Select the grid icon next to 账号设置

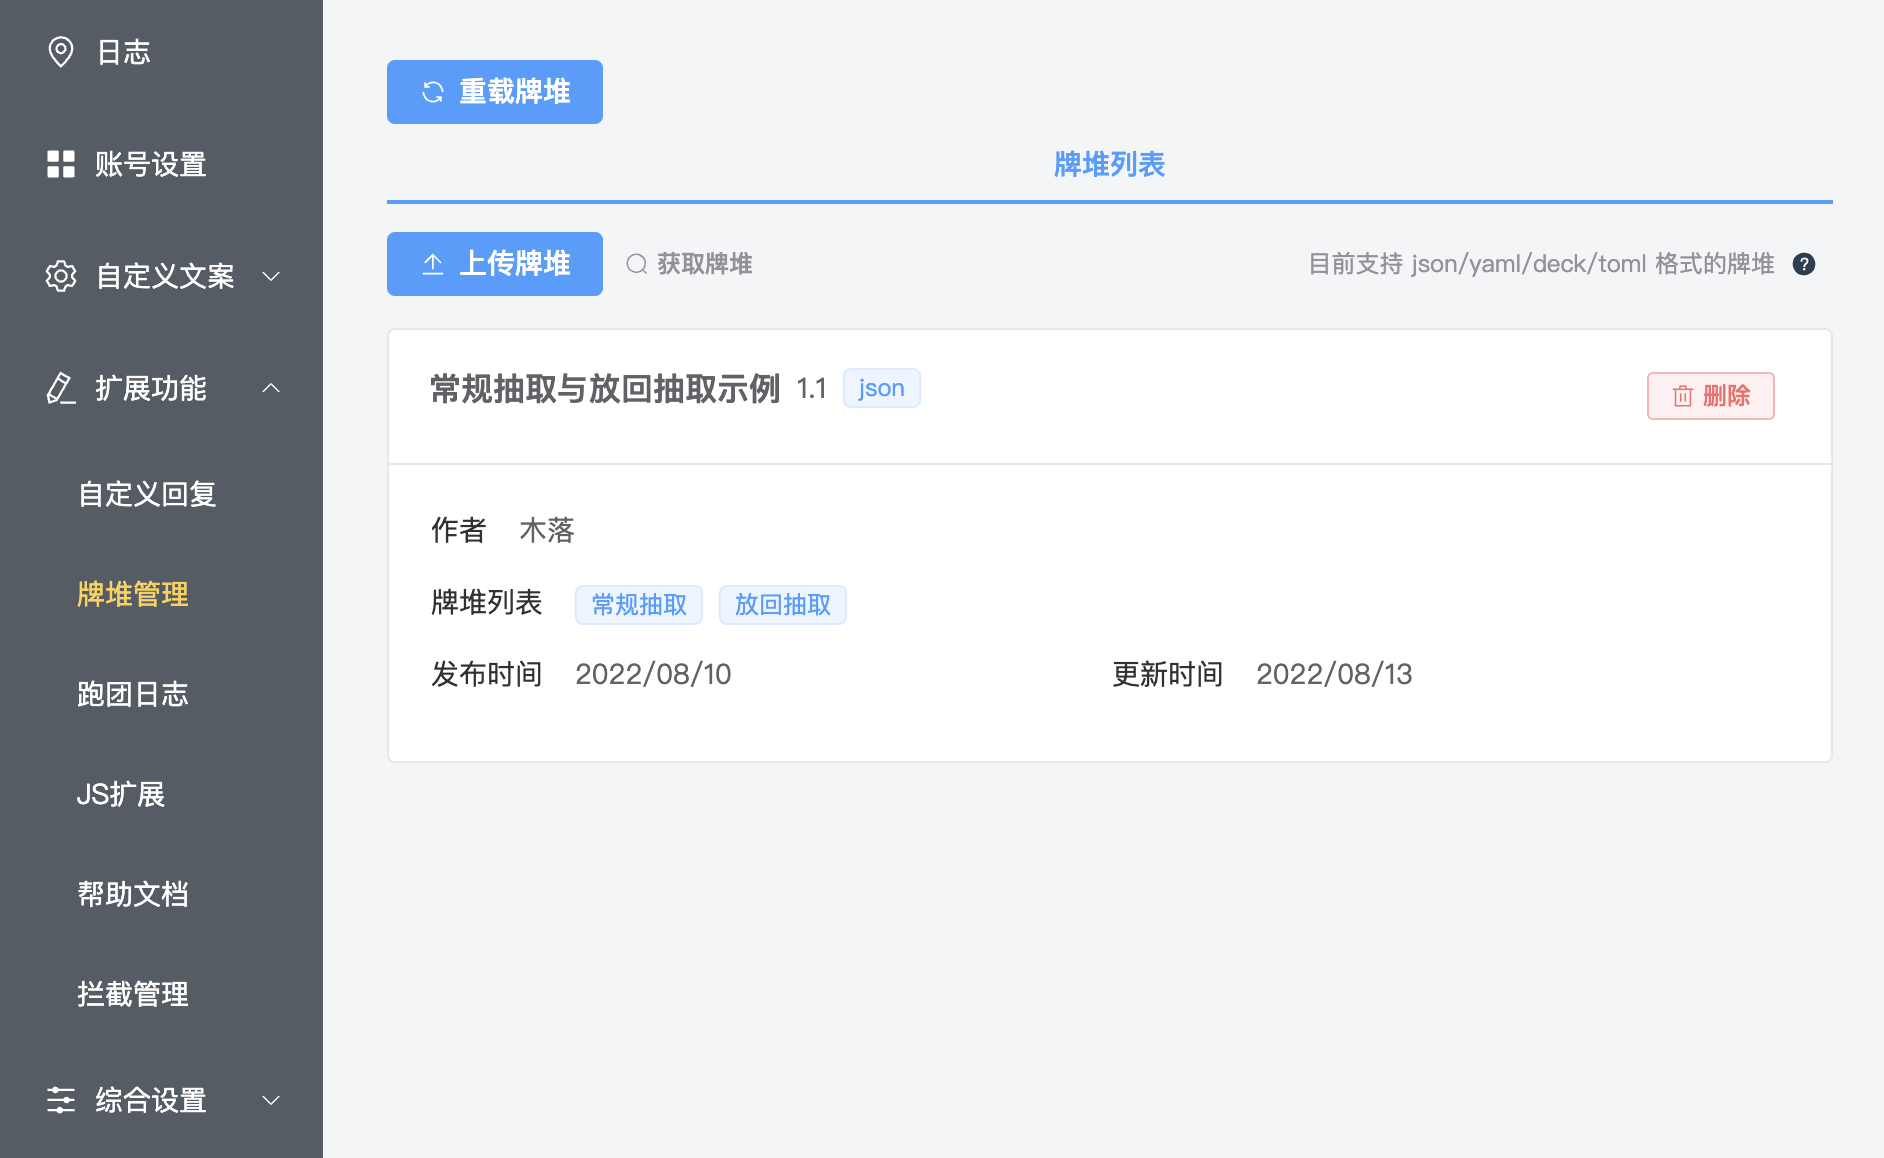pos(61,164)
